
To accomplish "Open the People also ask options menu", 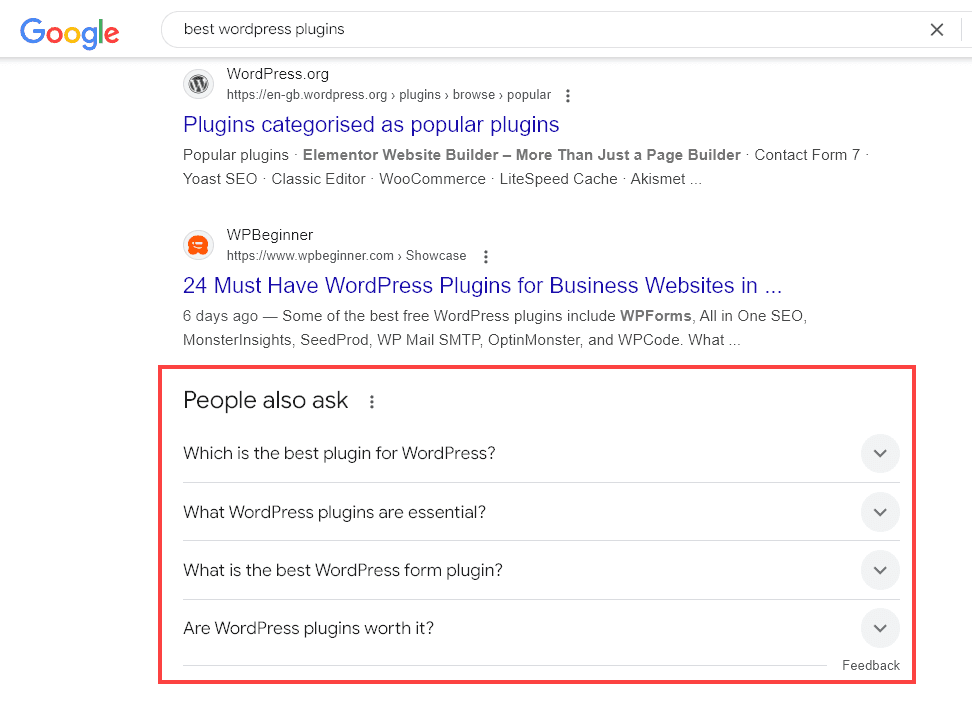I will tap(371, 400).
